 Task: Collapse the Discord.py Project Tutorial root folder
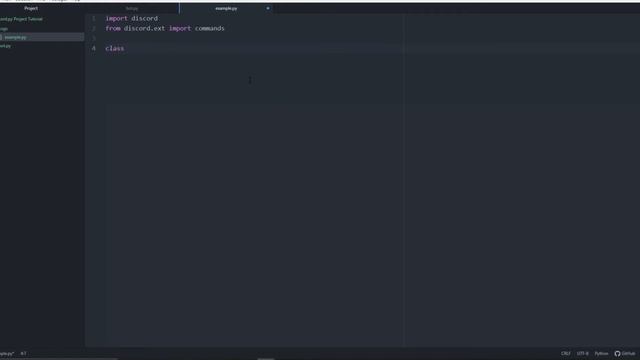pyautogui.click(x=21, y=19)
